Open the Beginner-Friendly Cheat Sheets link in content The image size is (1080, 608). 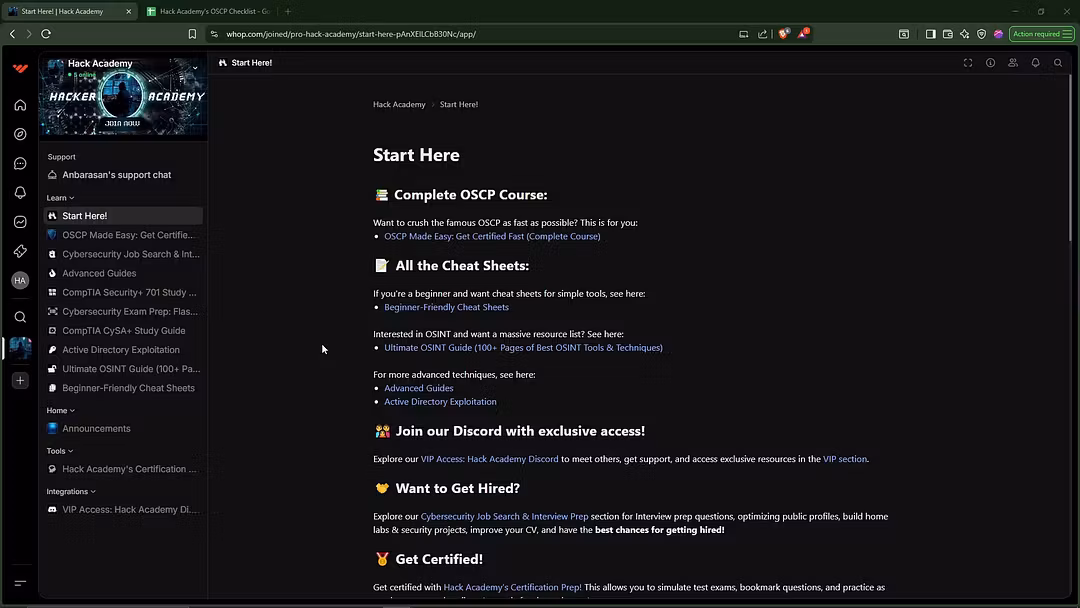446,307
